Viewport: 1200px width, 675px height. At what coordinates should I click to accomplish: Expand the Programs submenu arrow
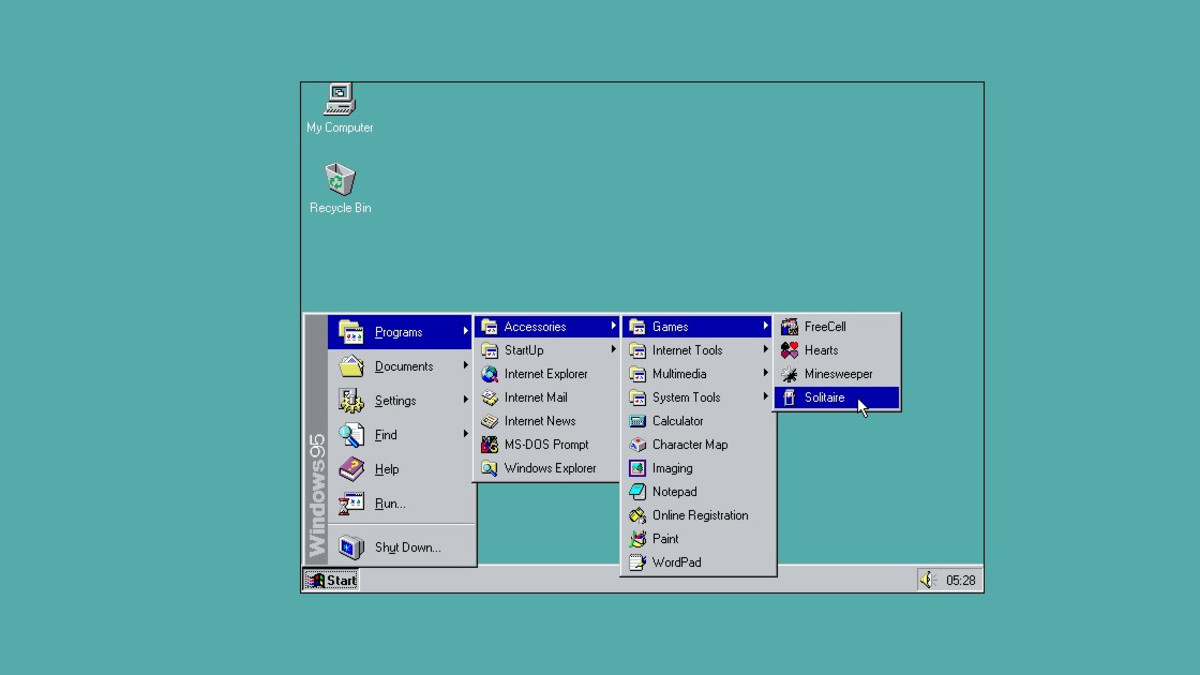pyautogui.click(x=465, y=332)
